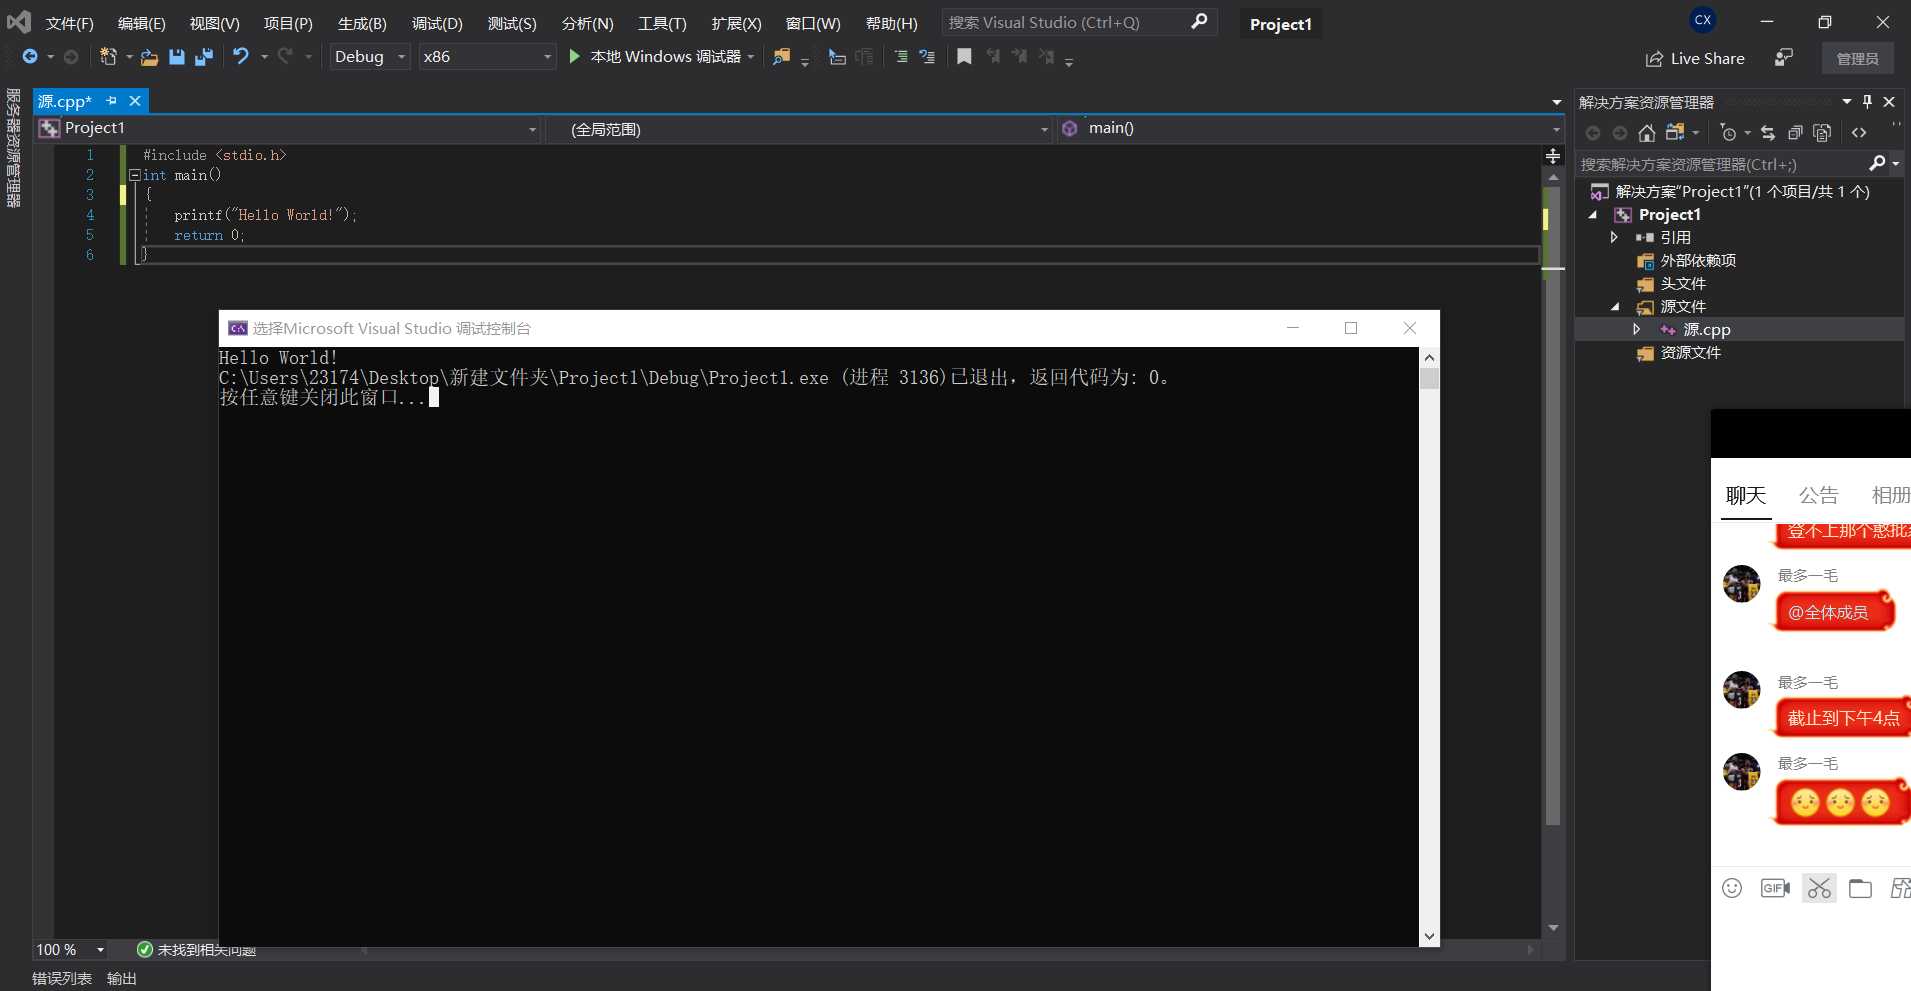This screenshot has height=991, width=1911.
Task: Select the 源.cpp* editor tab
Action: pyautogui.click(x=66, y=101)
